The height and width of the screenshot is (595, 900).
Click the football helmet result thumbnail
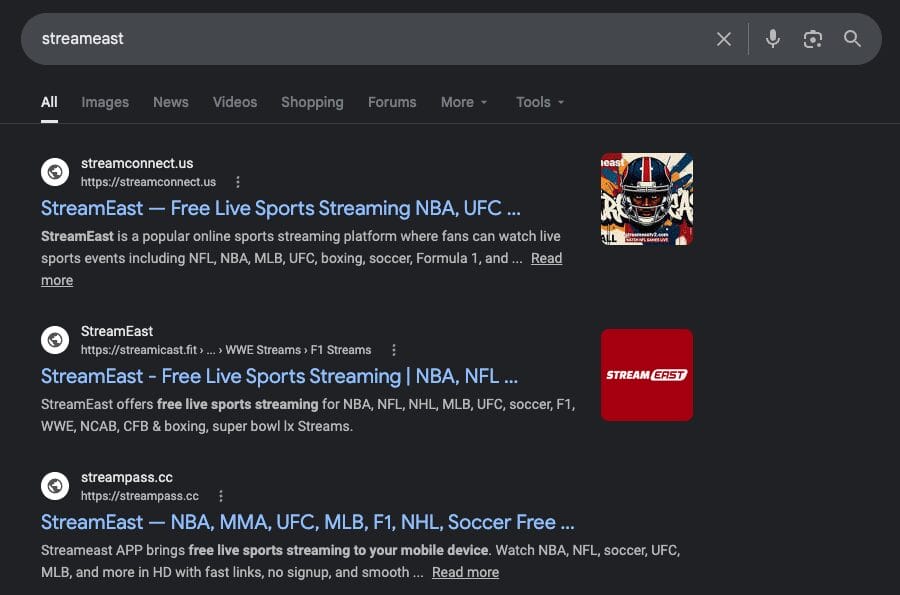pos(647,199)
